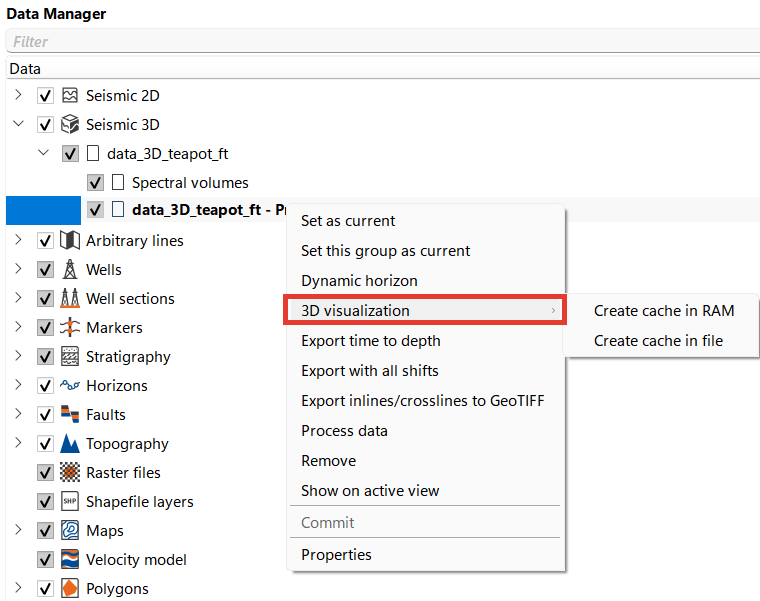Click the Topography mountain icon
Screen dimensions: 760x601
pyautogui.click(x=70, y=444)
